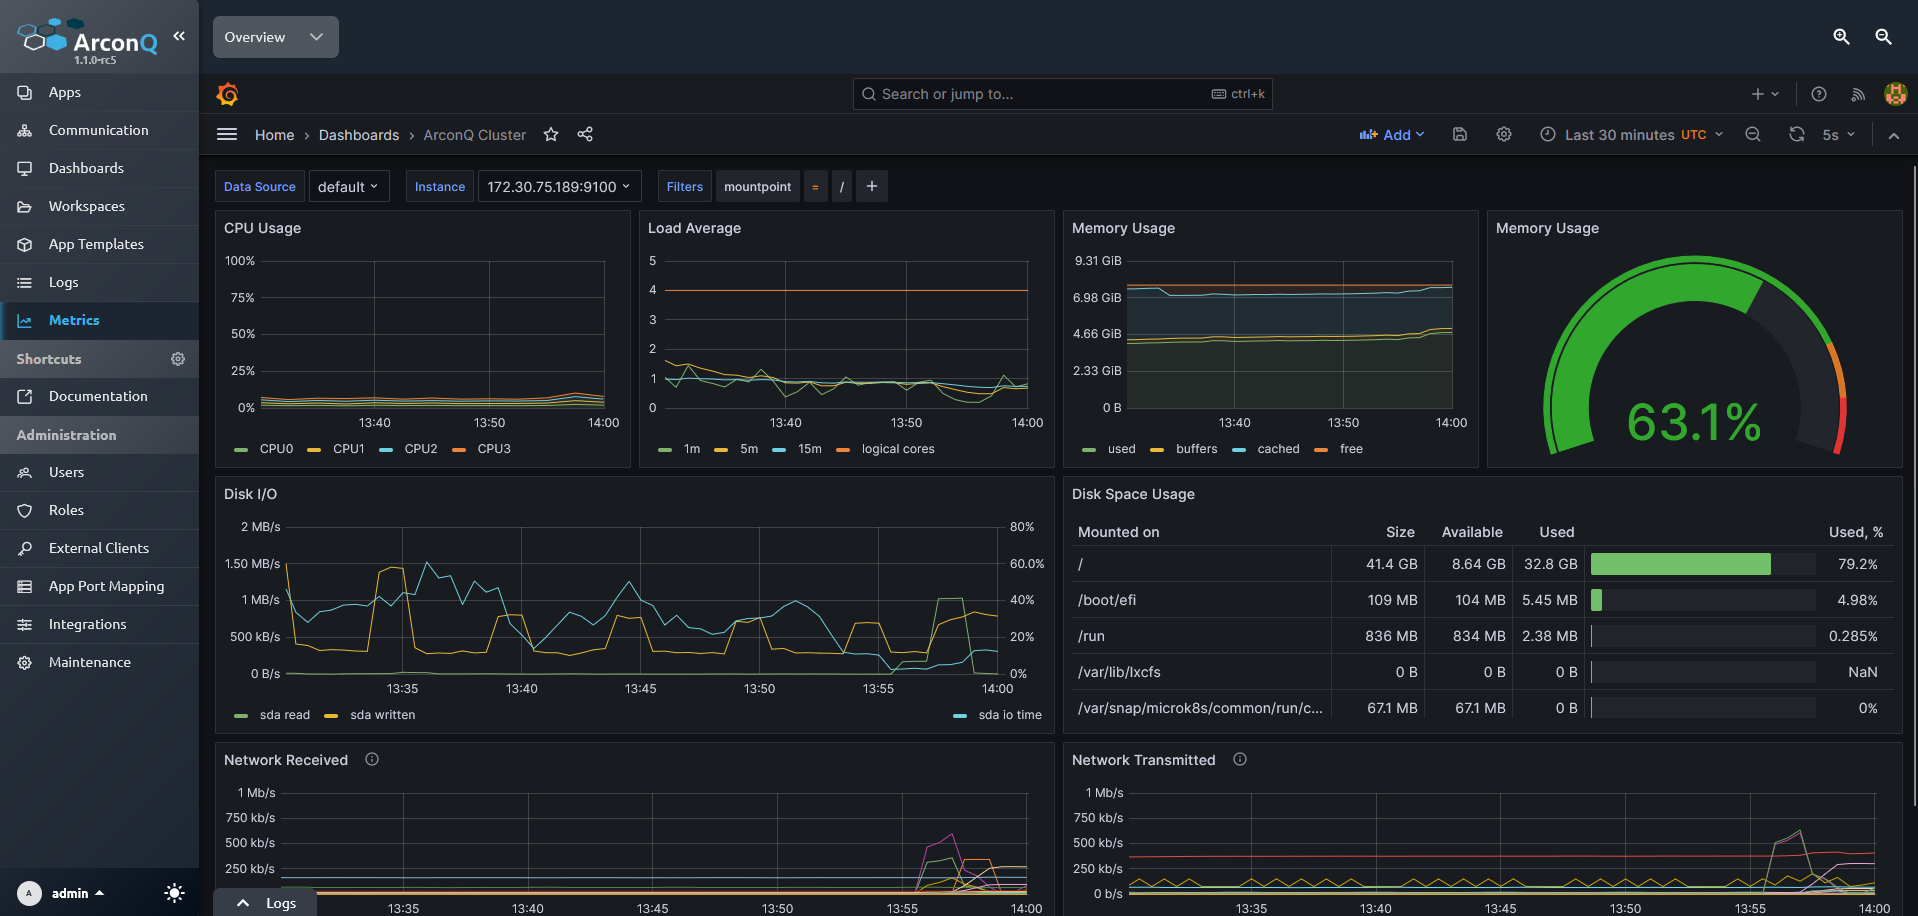Open the Grafana hamburger menu
1918x916 pixels.
227,134
